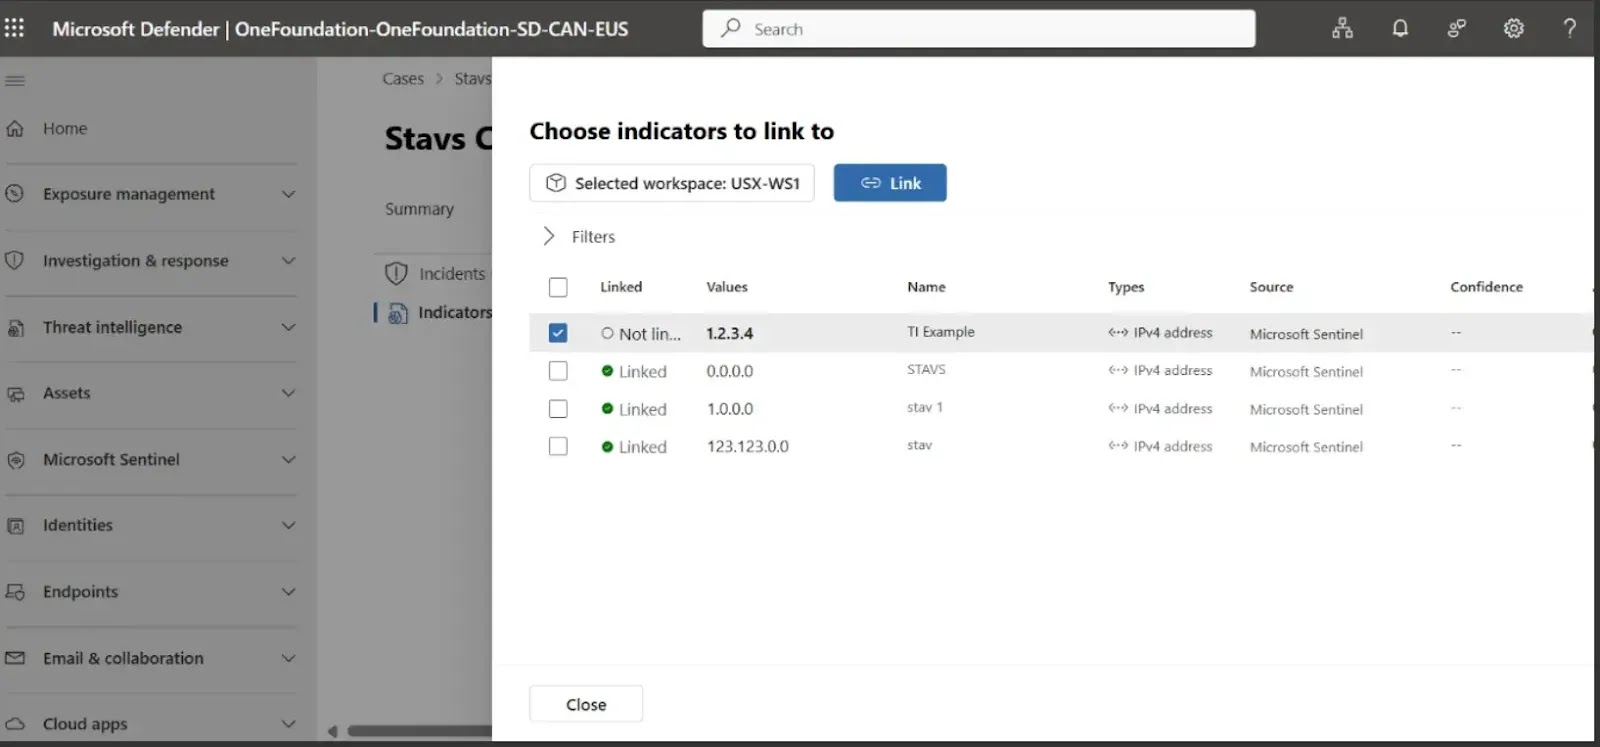Click the Search input field
The height and width of the screenshot is (747, 1600).
click(978, 29)
